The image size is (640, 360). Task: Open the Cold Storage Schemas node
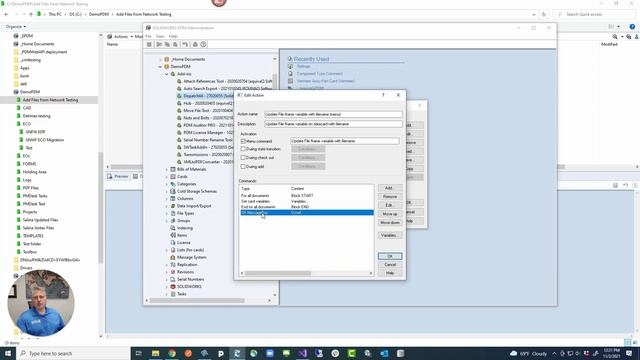[197, 191]
